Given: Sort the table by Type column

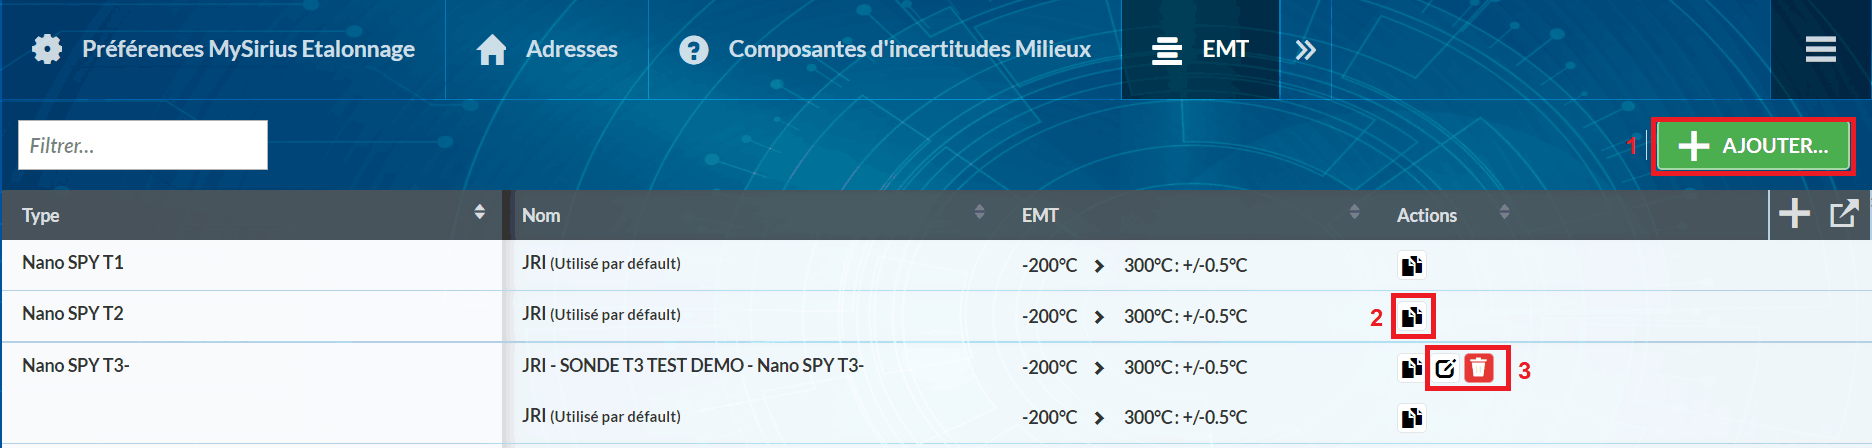Looking at the screenshot, I should 479,212.
